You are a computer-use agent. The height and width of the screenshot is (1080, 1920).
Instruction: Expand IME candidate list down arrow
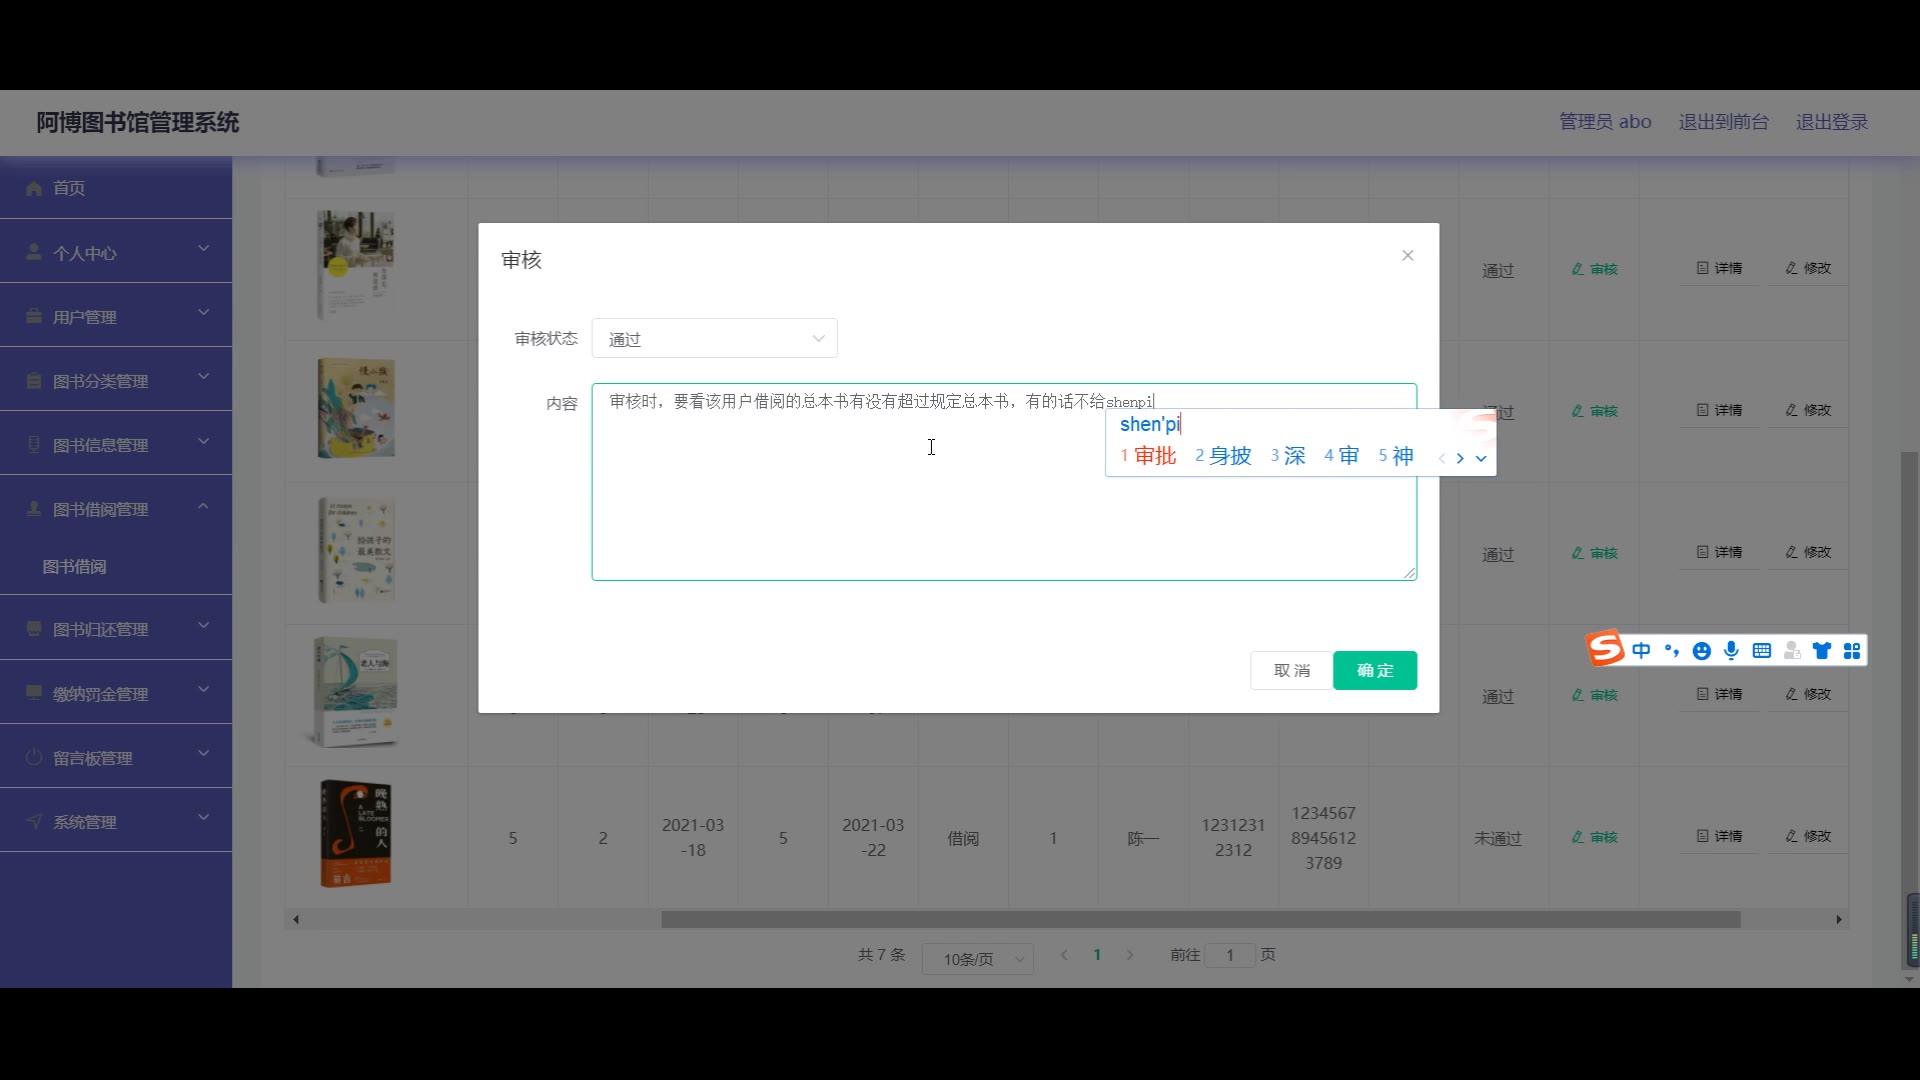tap(1481, 458)
